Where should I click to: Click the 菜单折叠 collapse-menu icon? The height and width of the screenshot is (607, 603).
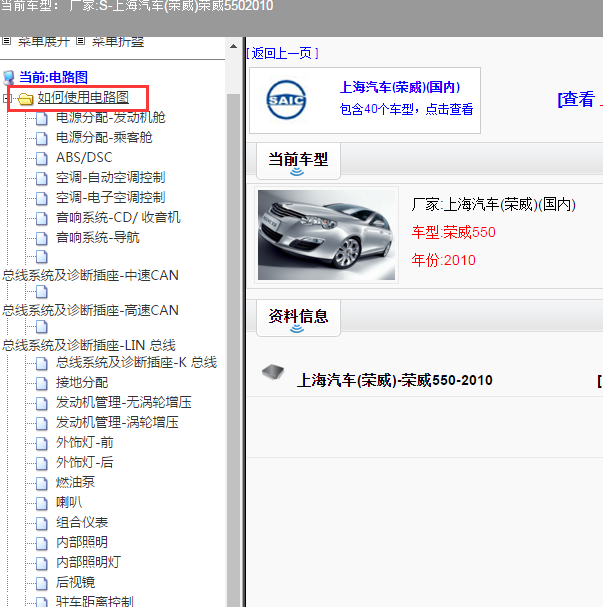point(81,40)
